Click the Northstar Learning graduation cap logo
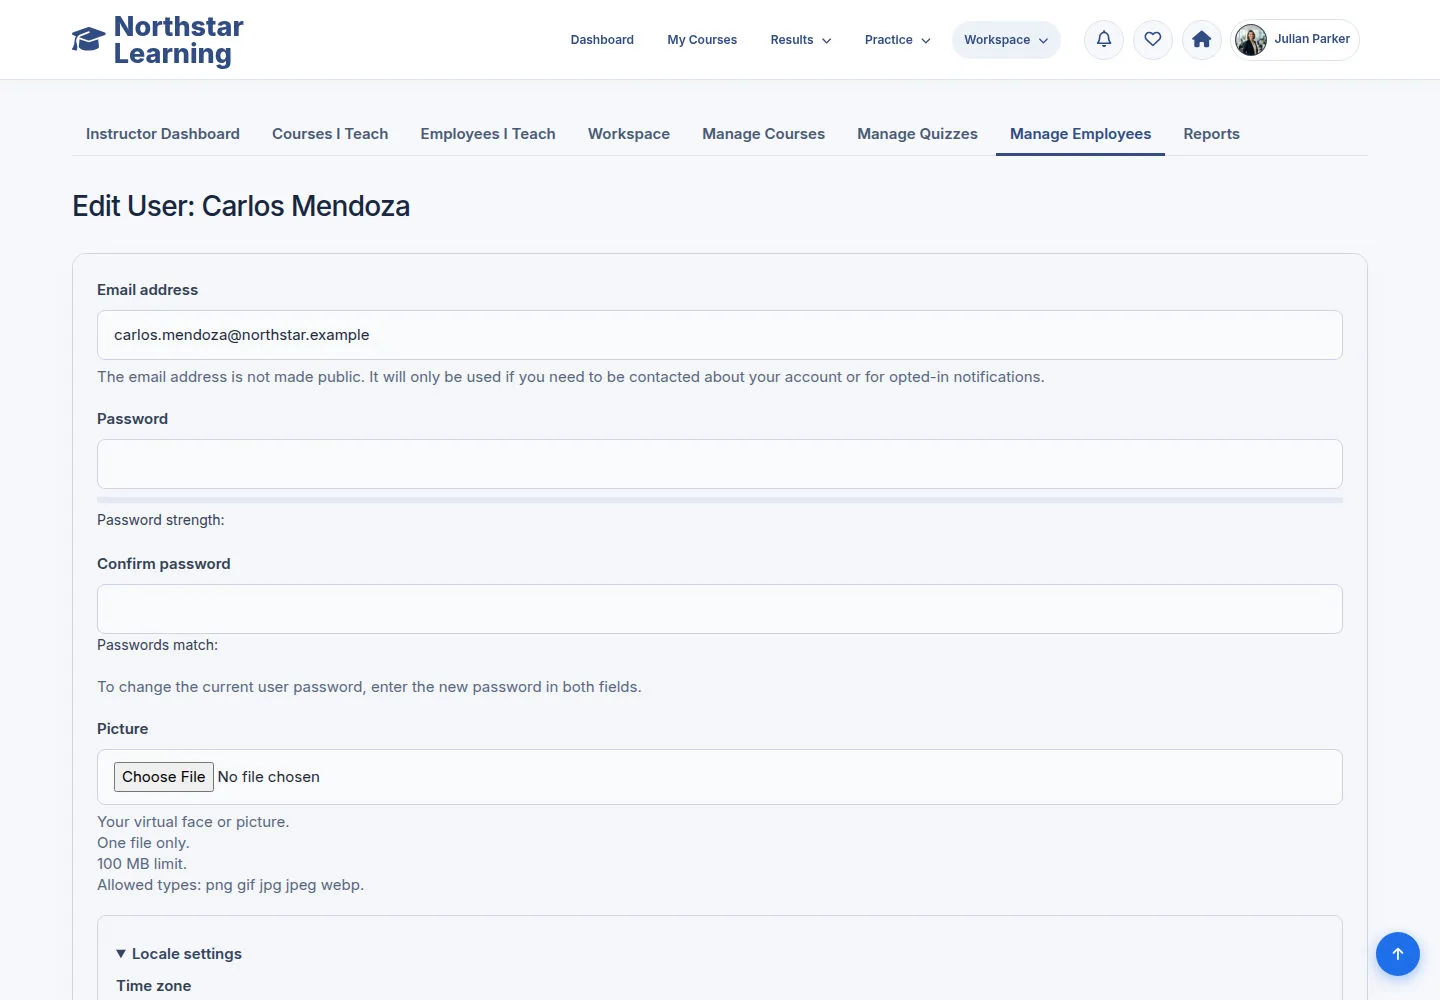Screen dimensions: 1440x1000 (x=88, y=40)
